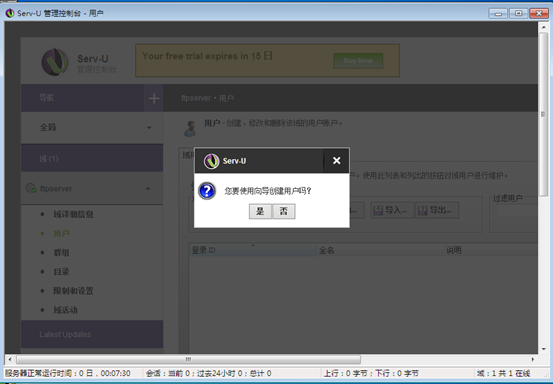This screenshot has width=553, height=384.
Task: Click the 上行 0 字节 status entry
Action: tap(371, 373)
